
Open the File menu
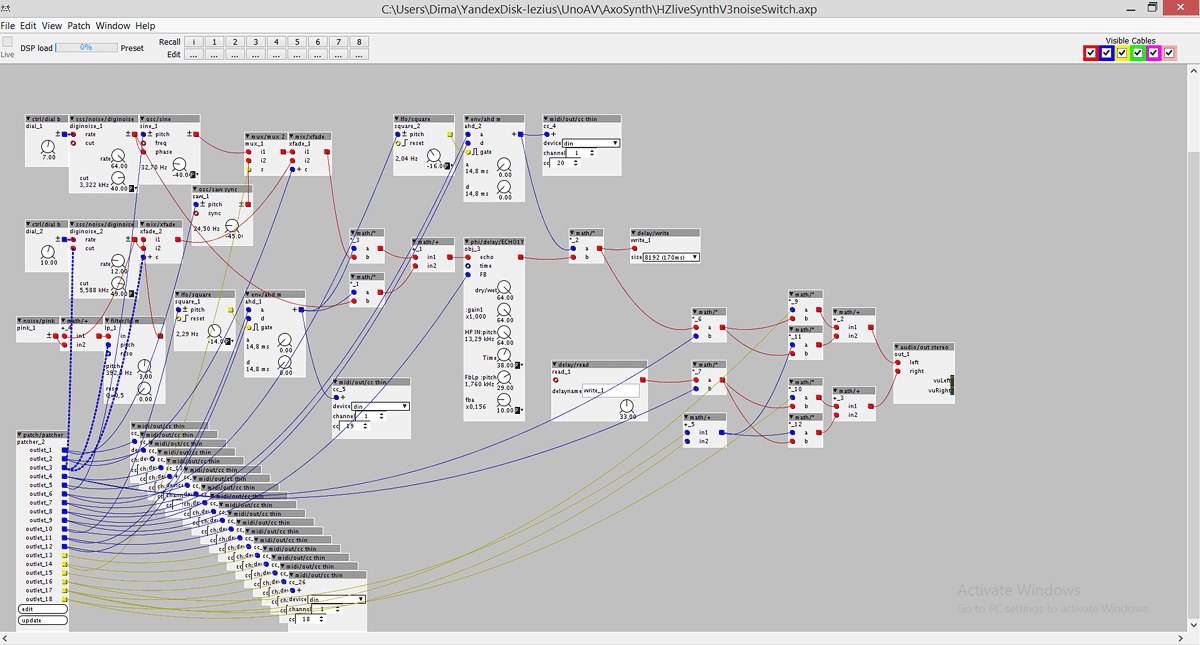tap(8, 25)
